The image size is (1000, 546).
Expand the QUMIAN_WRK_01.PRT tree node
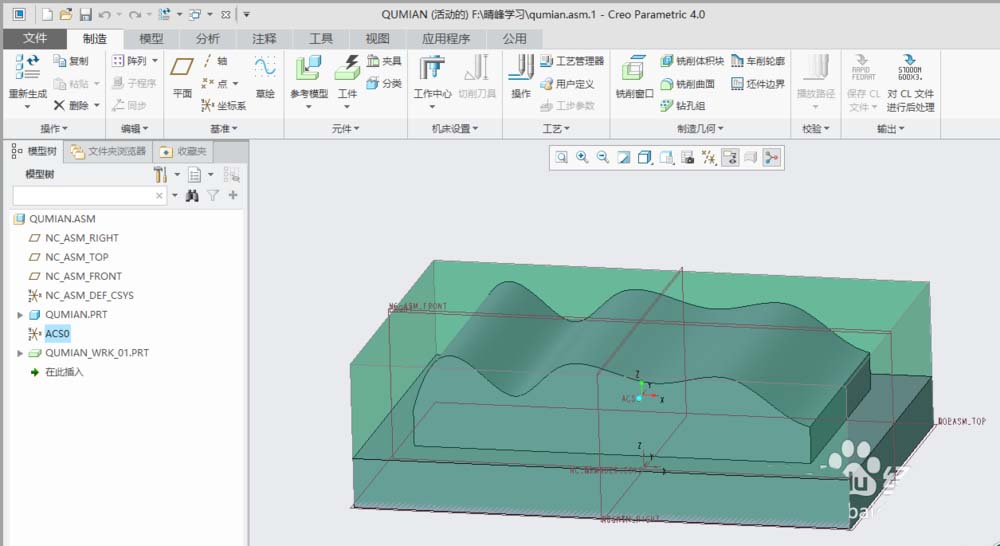[20, 353]
